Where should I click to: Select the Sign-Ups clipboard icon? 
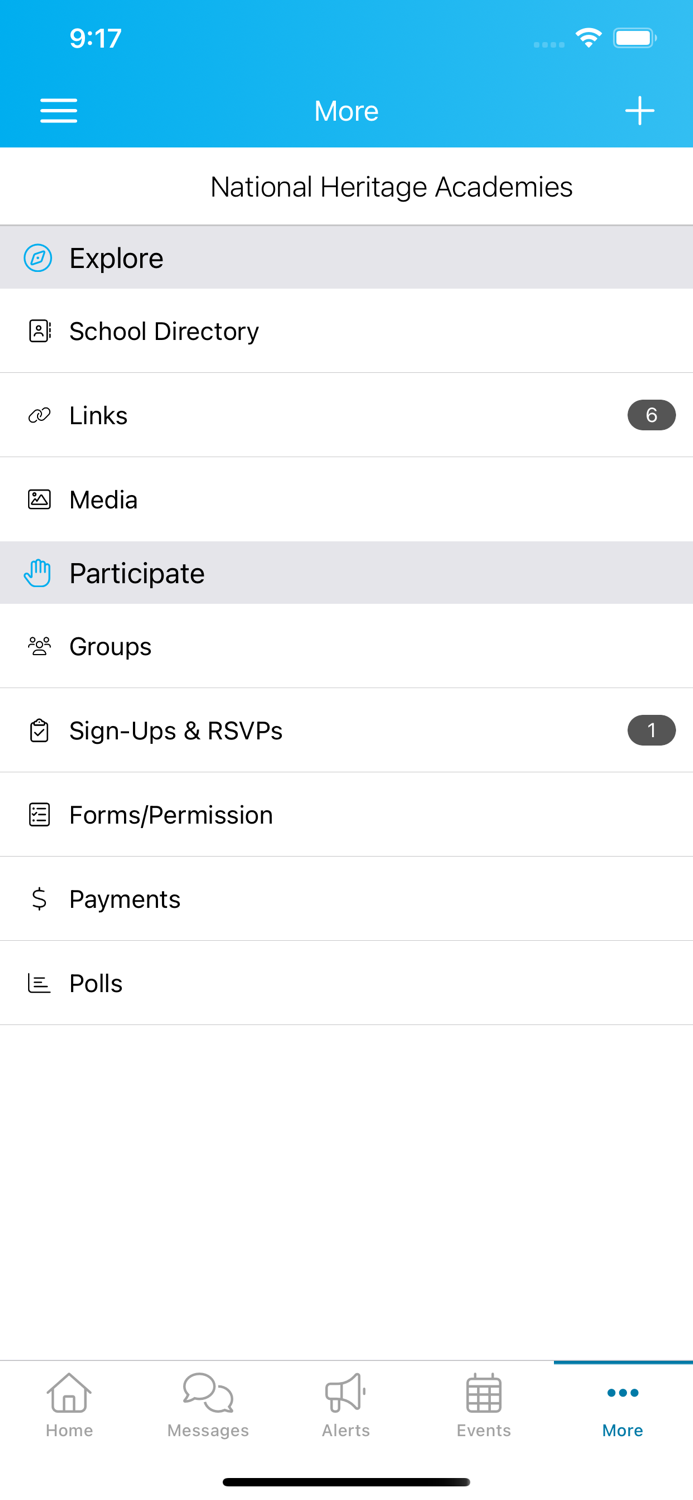[x=39, y=731]
